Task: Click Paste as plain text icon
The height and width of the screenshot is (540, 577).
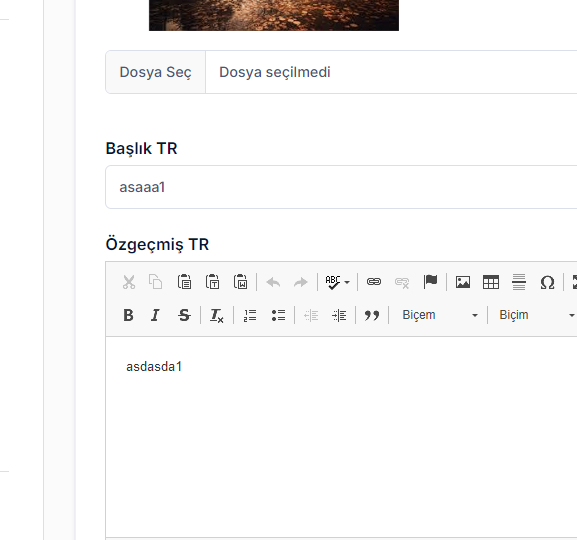Action: click(x=212, y=282)
